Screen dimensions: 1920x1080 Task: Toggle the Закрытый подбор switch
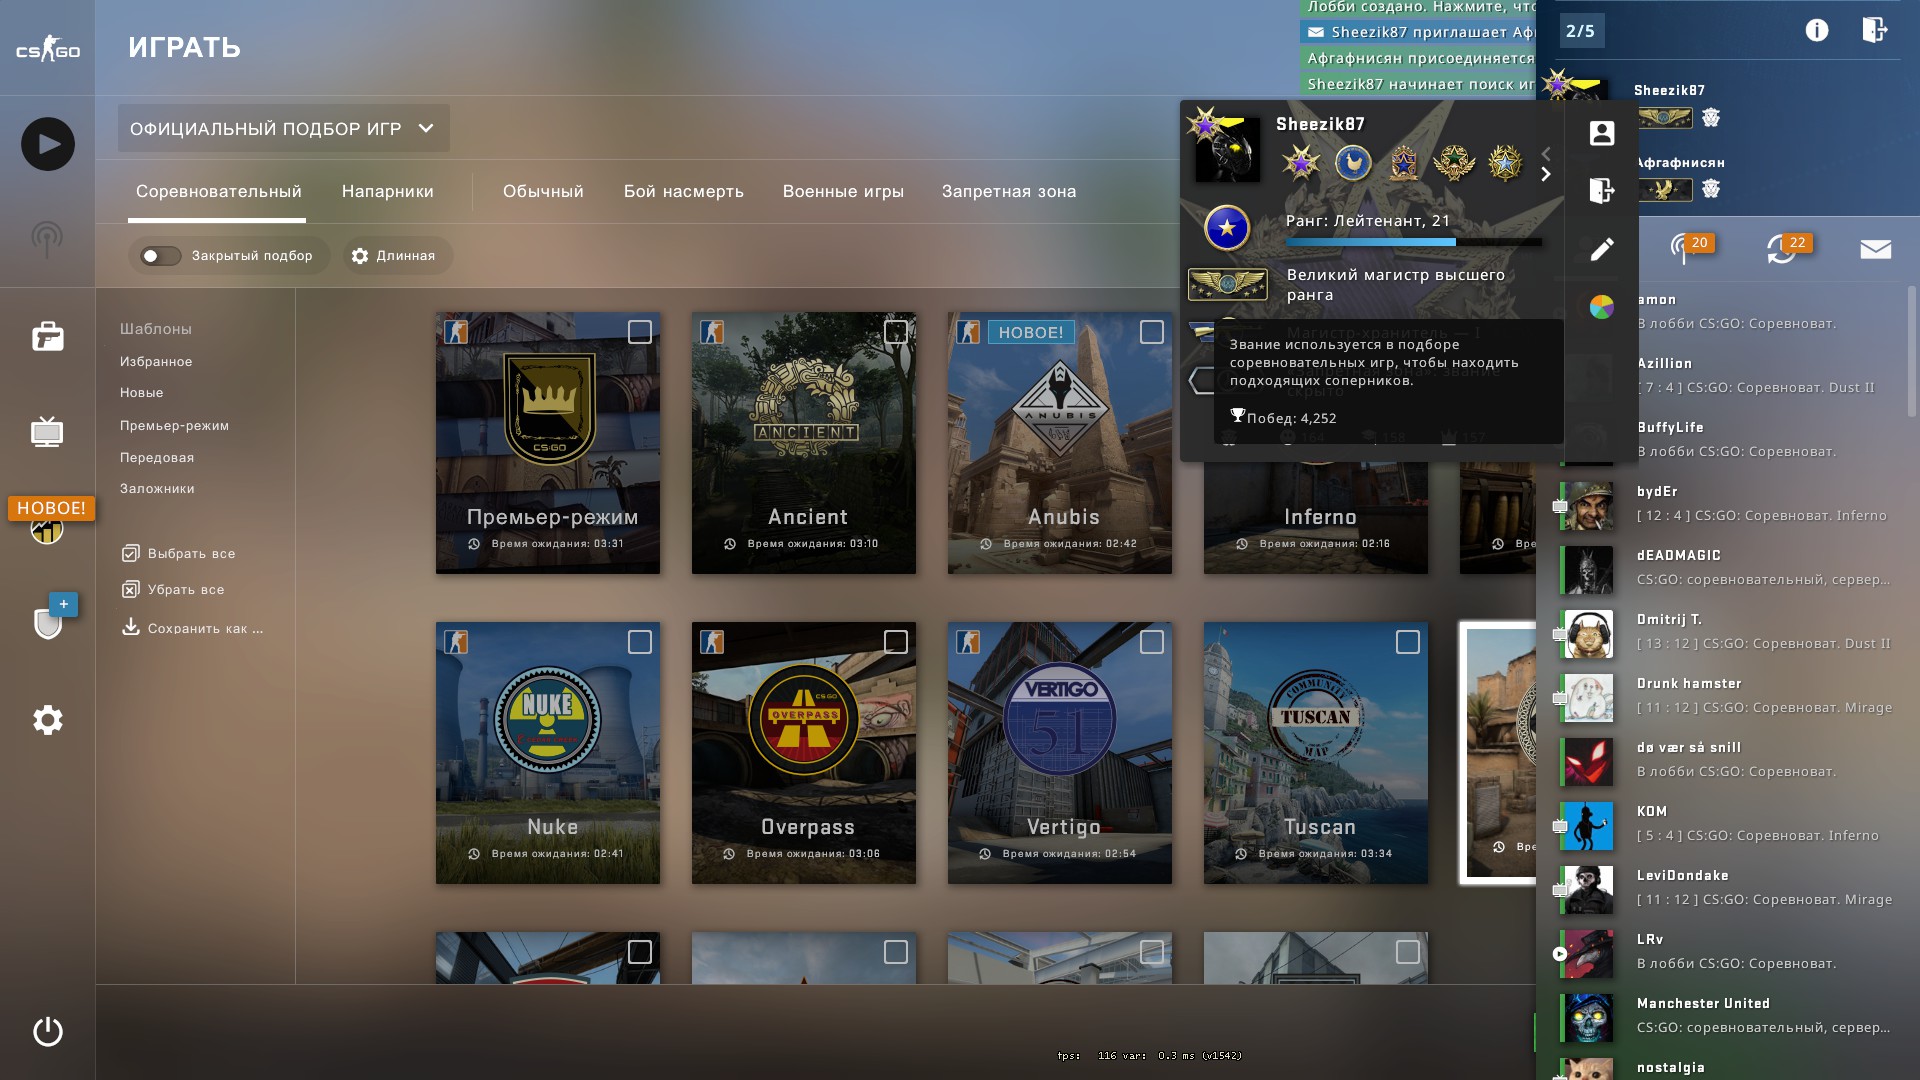160,256
